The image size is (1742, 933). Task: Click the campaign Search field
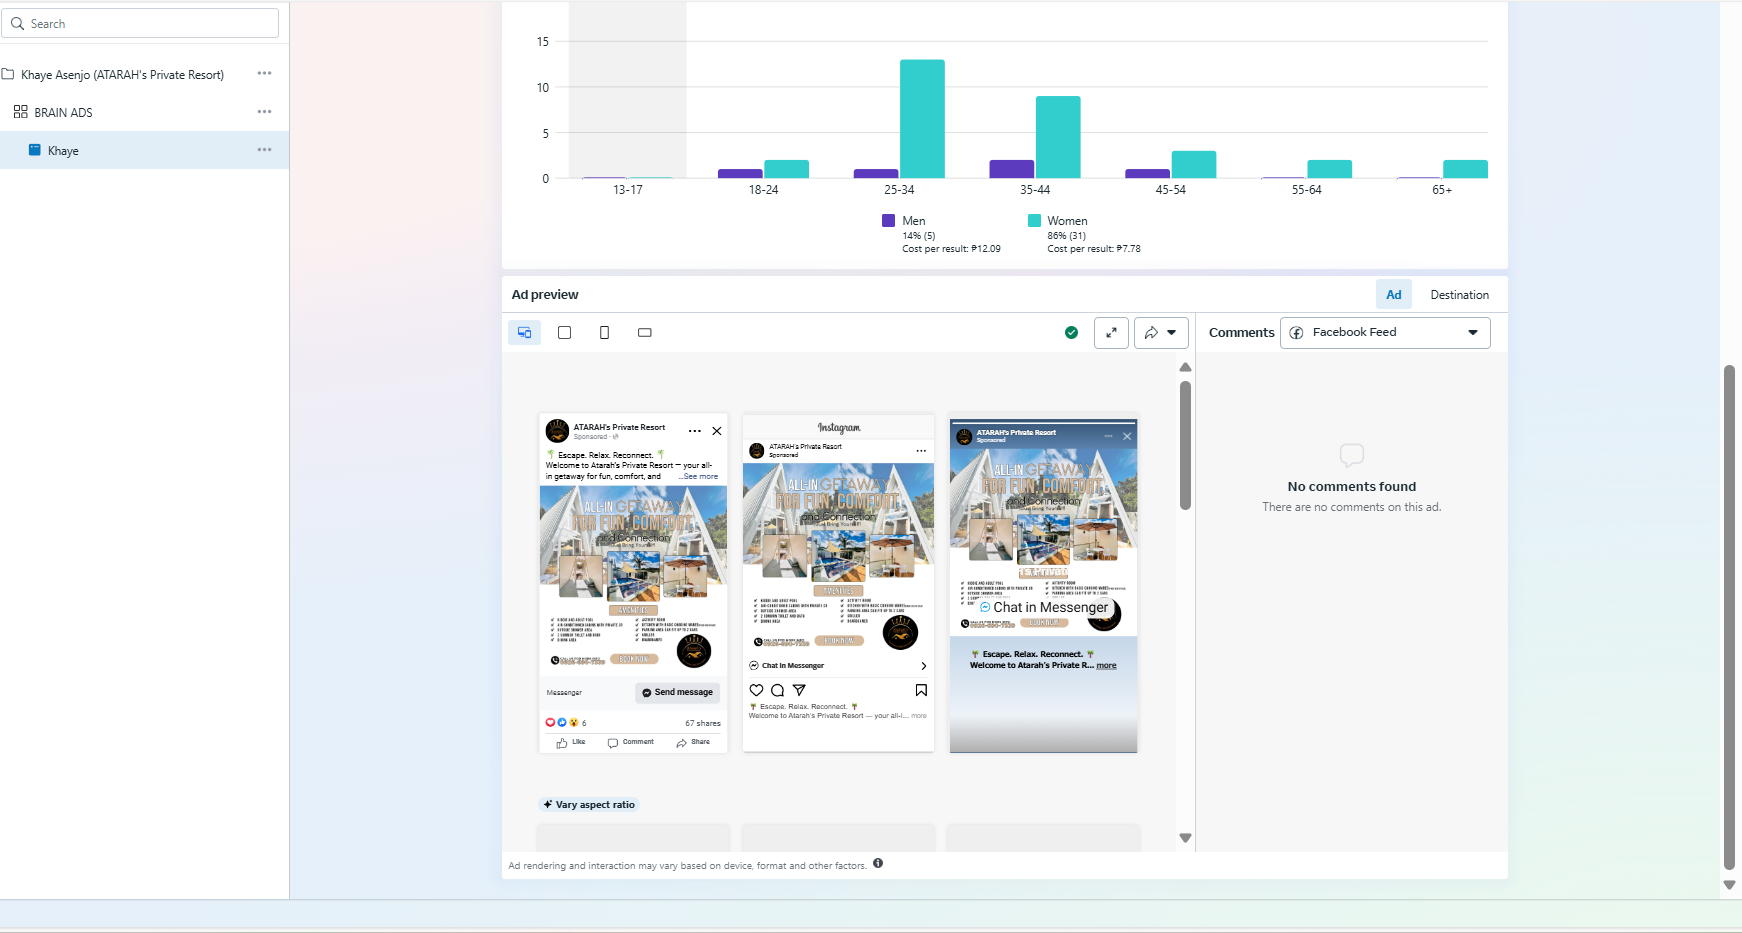point(140,23)
